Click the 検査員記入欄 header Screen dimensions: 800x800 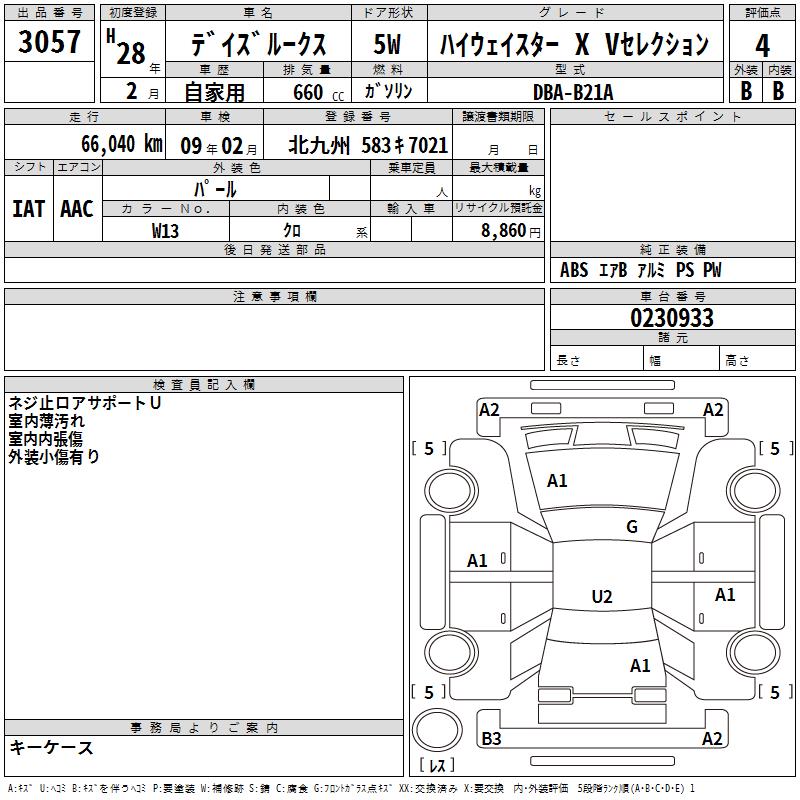[204, 385]
